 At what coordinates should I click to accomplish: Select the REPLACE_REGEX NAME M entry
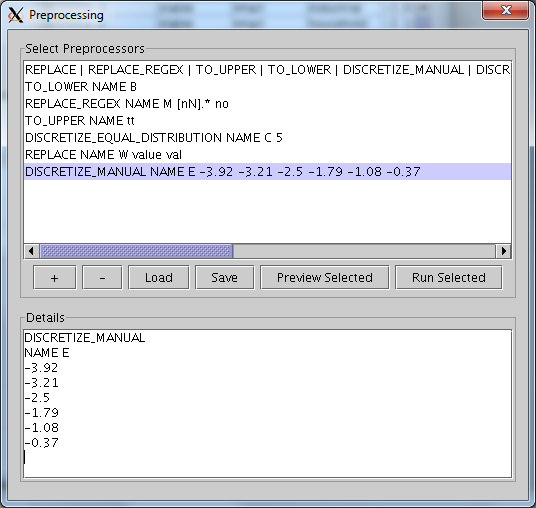pyautogui.click(x=267, y=104)
